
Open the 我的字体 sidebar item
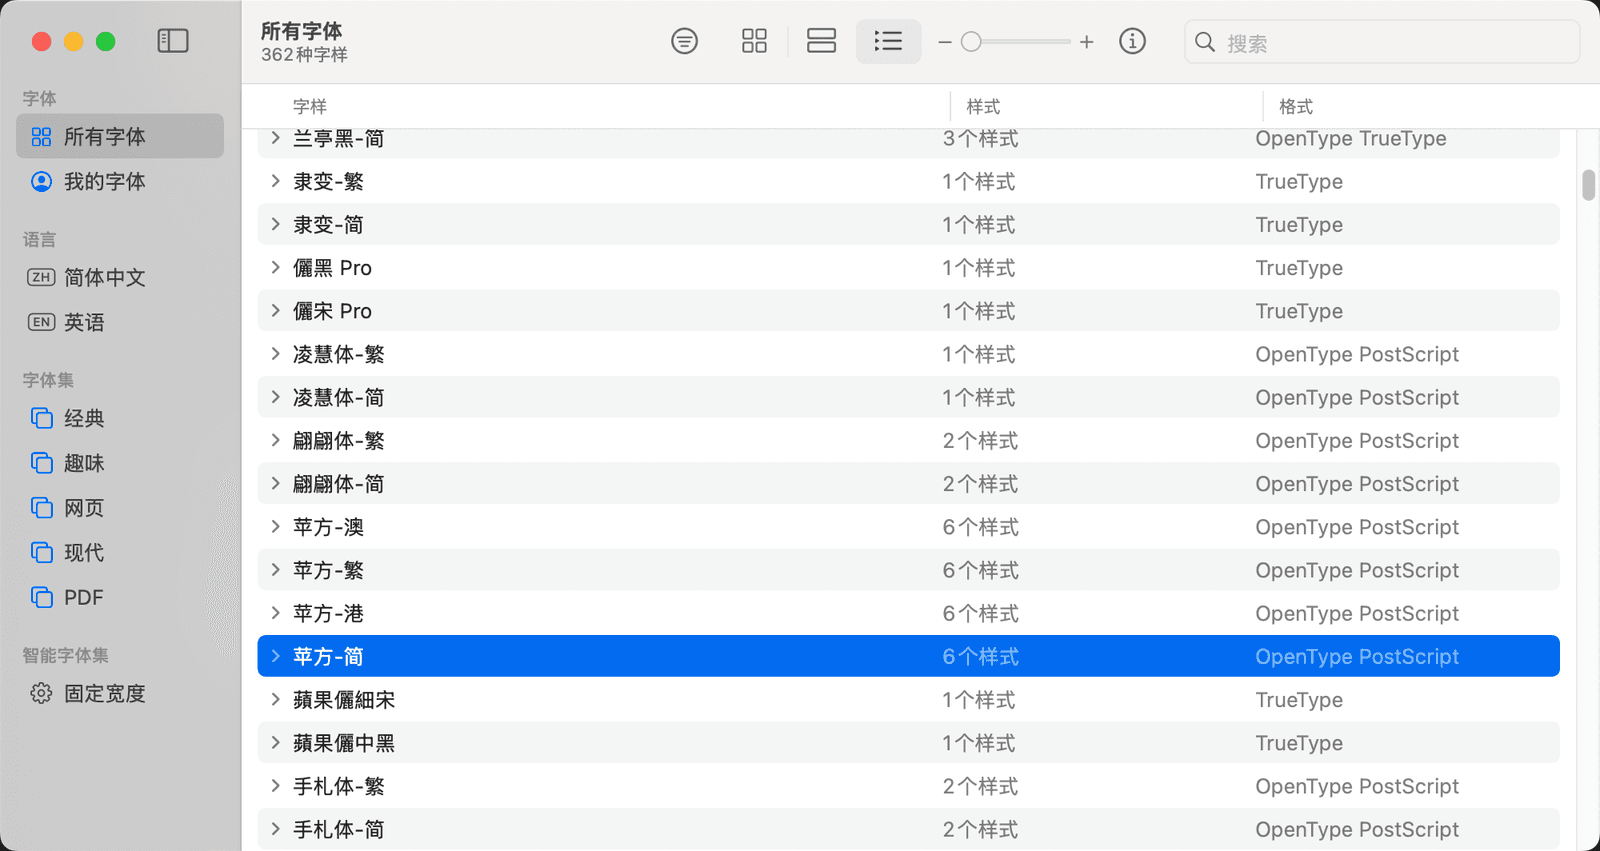pos(104,181)
